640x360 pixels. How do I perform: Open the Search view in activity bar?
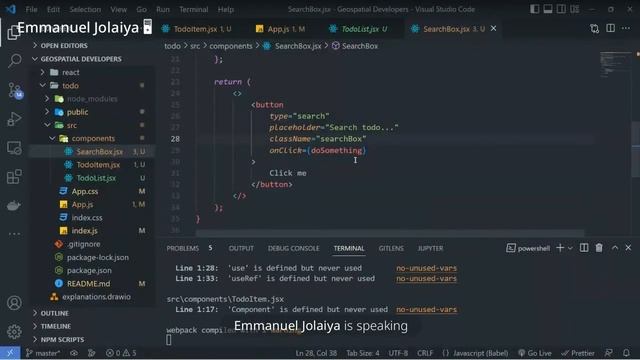coord(14,60)
